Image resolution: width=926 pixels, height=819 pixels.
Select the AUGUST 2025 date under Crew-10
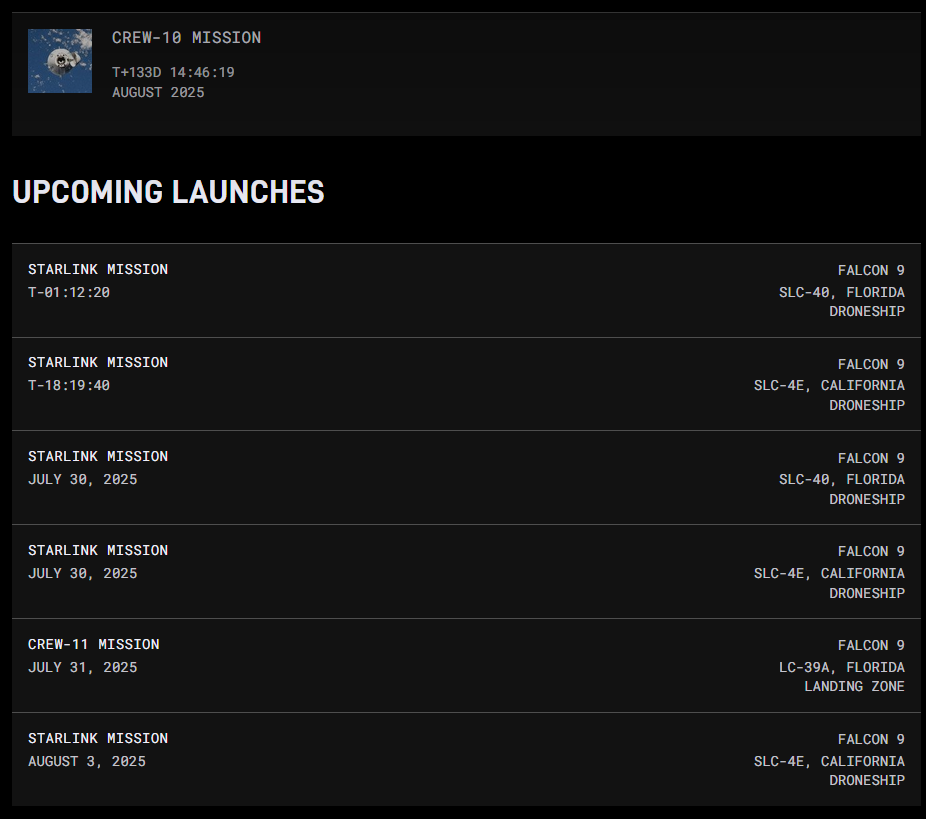(x=158, y=92)
